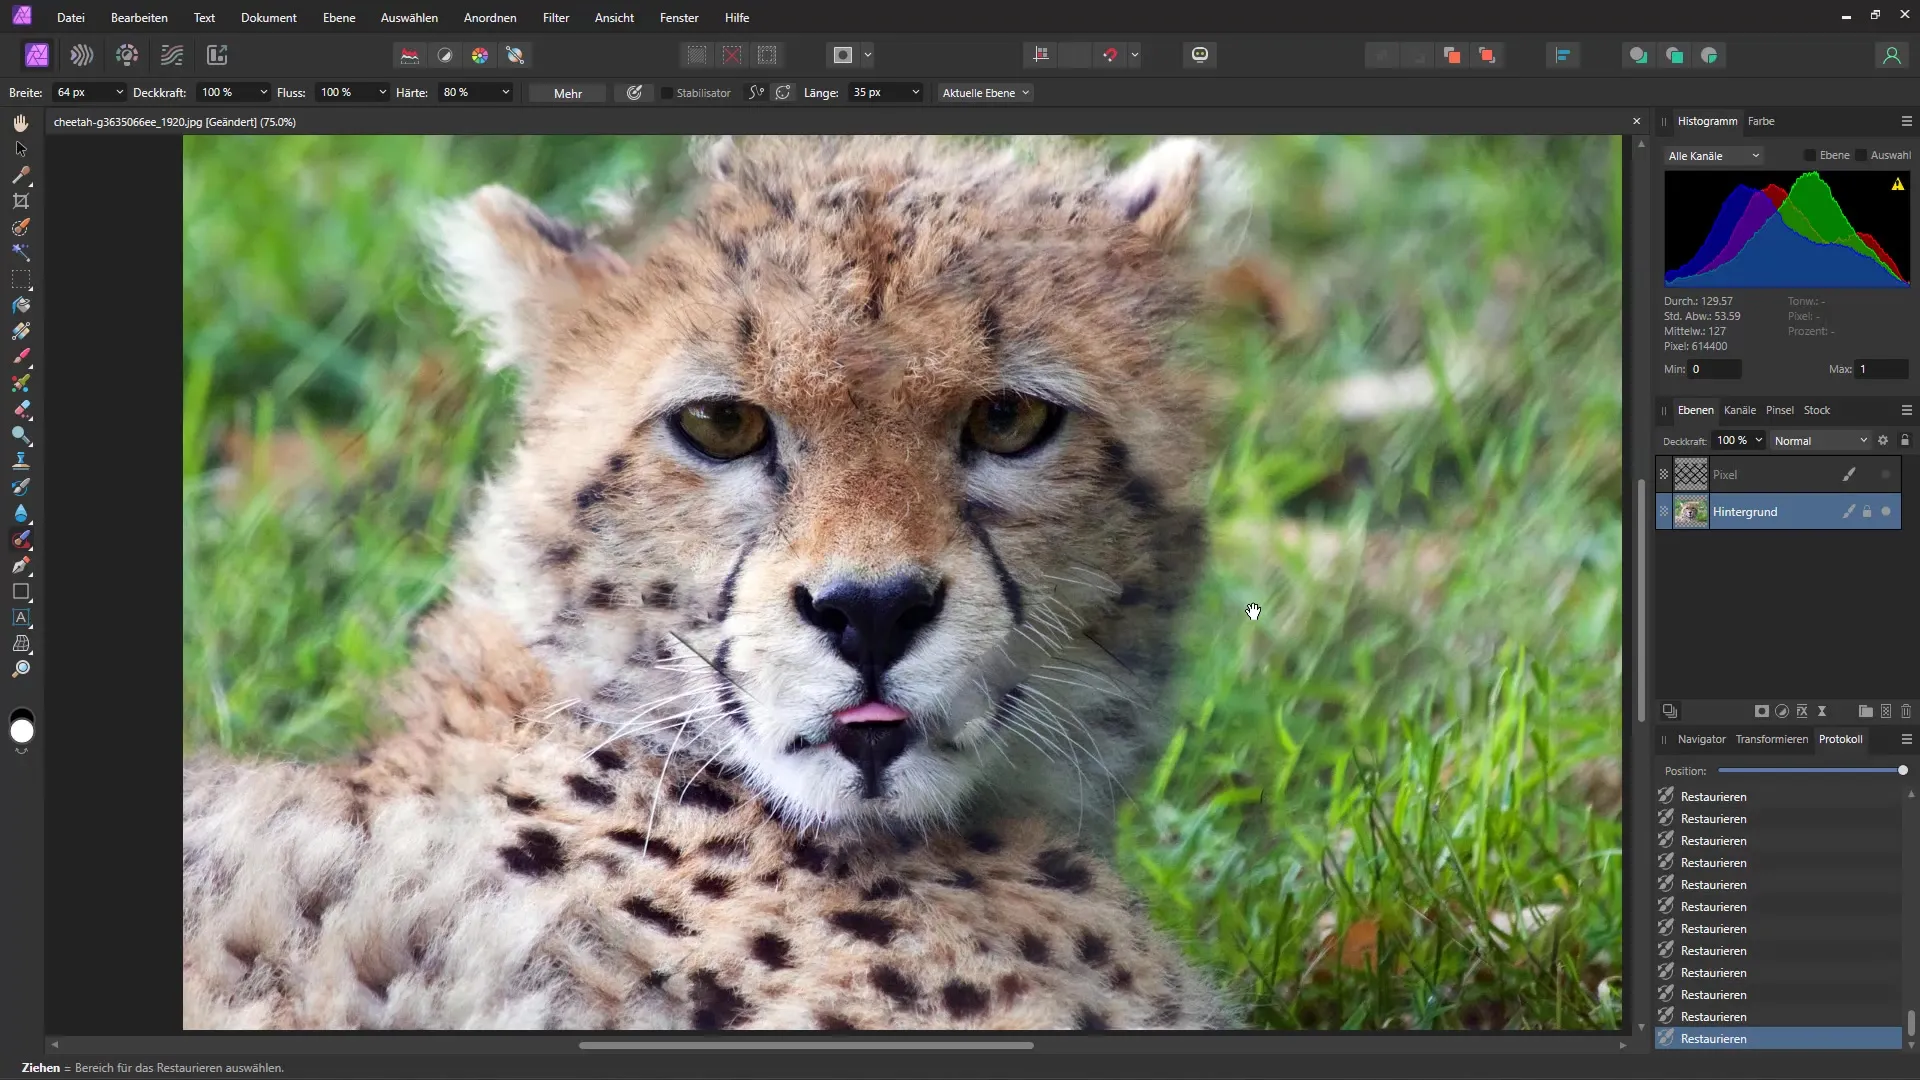Choose the Erase Brush tool
The height and width of the screenshot is (1080, 1920).
[x=21, y=409]
